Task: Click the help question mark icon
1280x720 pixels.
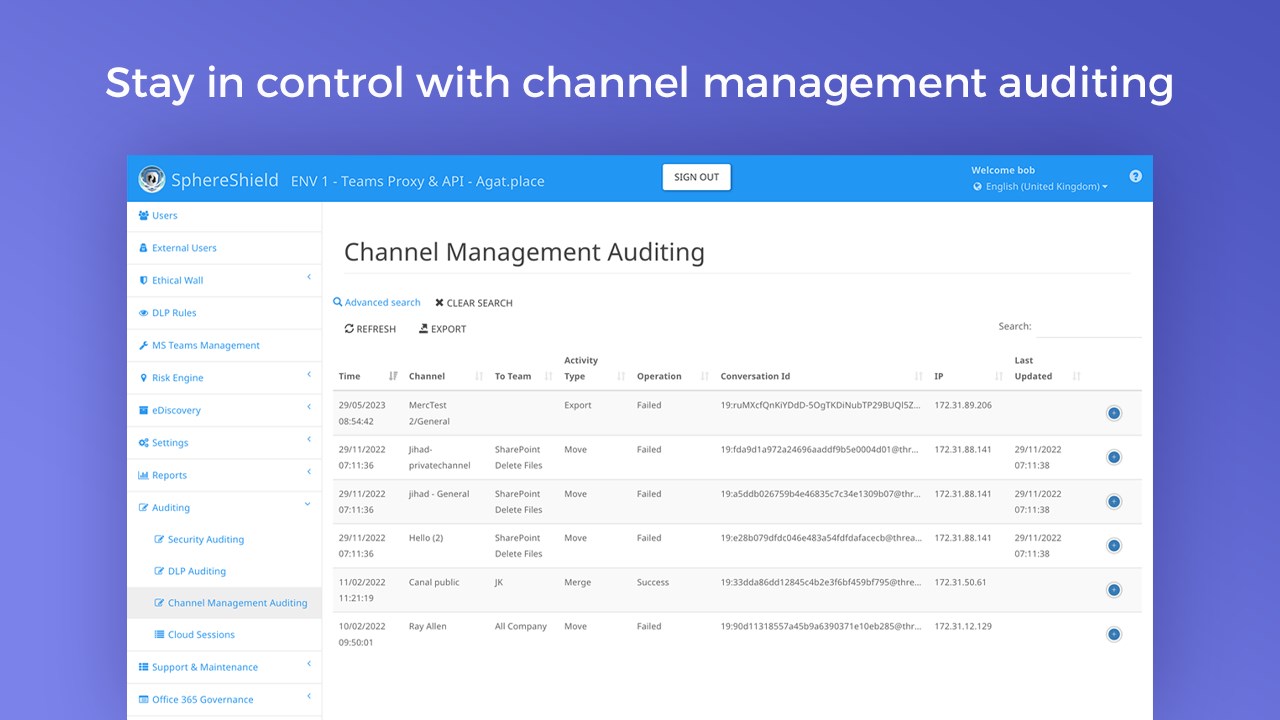Action: (x=1135, y=176)
